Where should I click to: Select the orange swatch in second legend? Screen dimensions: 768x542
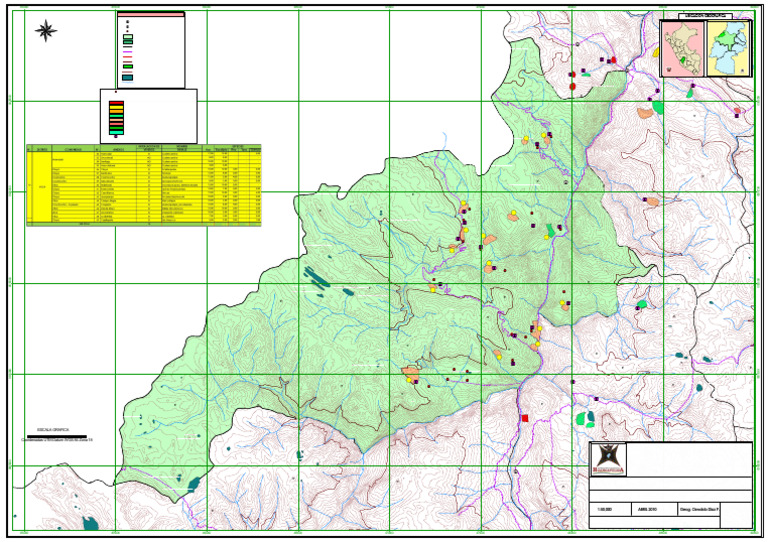[x=117, y=111]
